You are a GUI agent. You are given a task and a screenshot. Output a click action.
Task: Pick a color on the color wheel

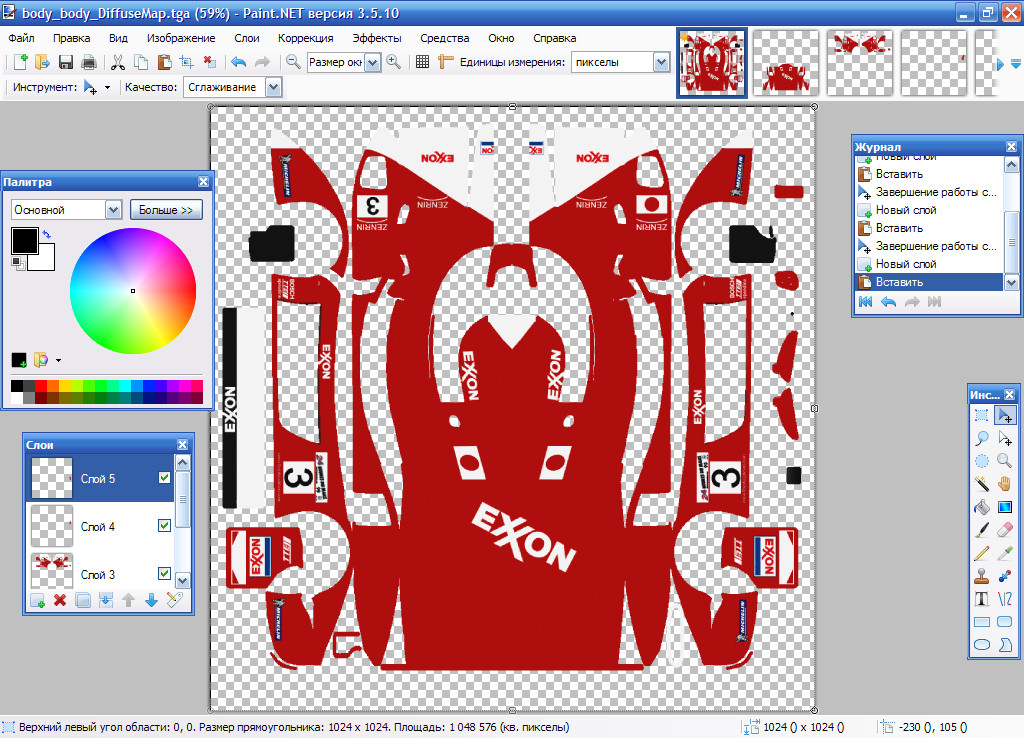tap(133, 291)
